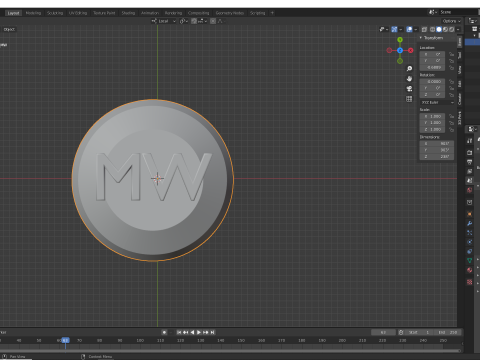Screen dimensions: 480x360
Task: Open Local transform orientation dropdown
Action: click(x=164, y=21)
